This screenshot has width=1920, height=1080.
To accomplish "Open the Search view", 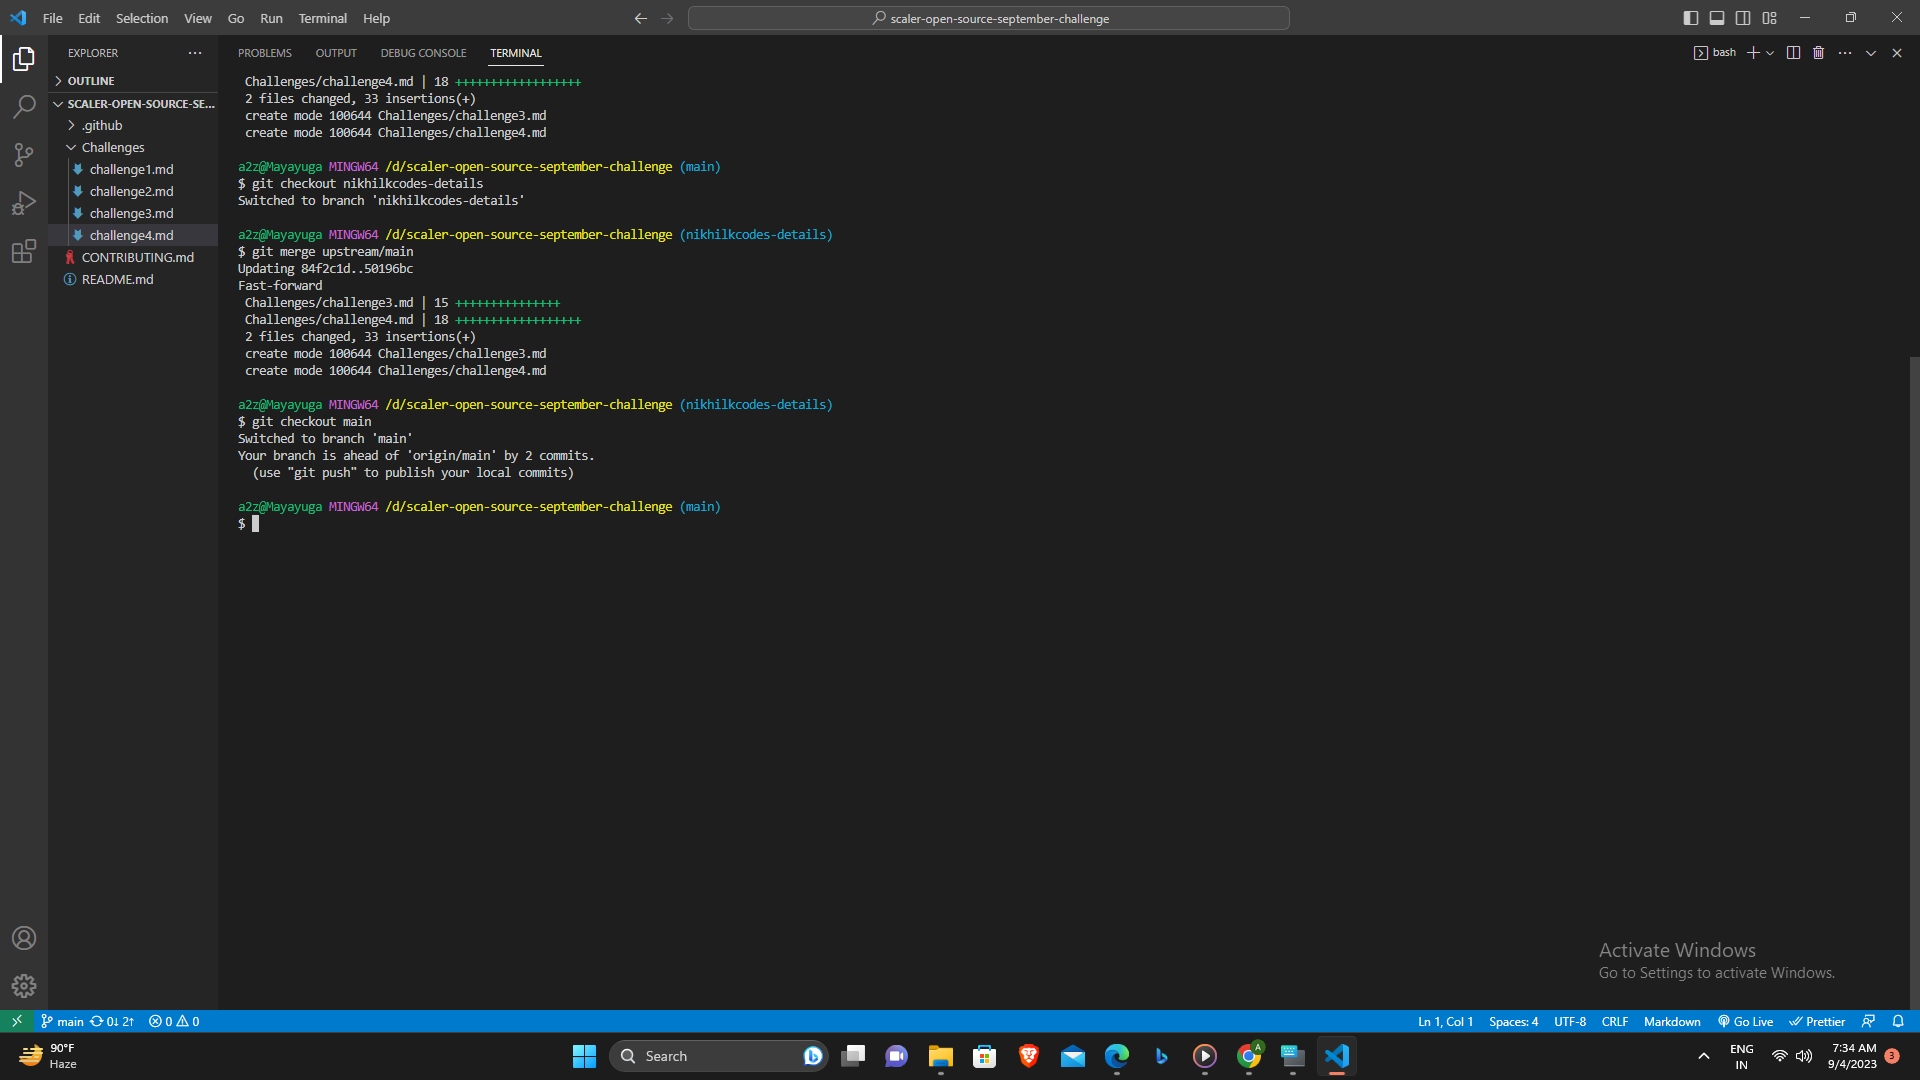I will pos(24,107).
